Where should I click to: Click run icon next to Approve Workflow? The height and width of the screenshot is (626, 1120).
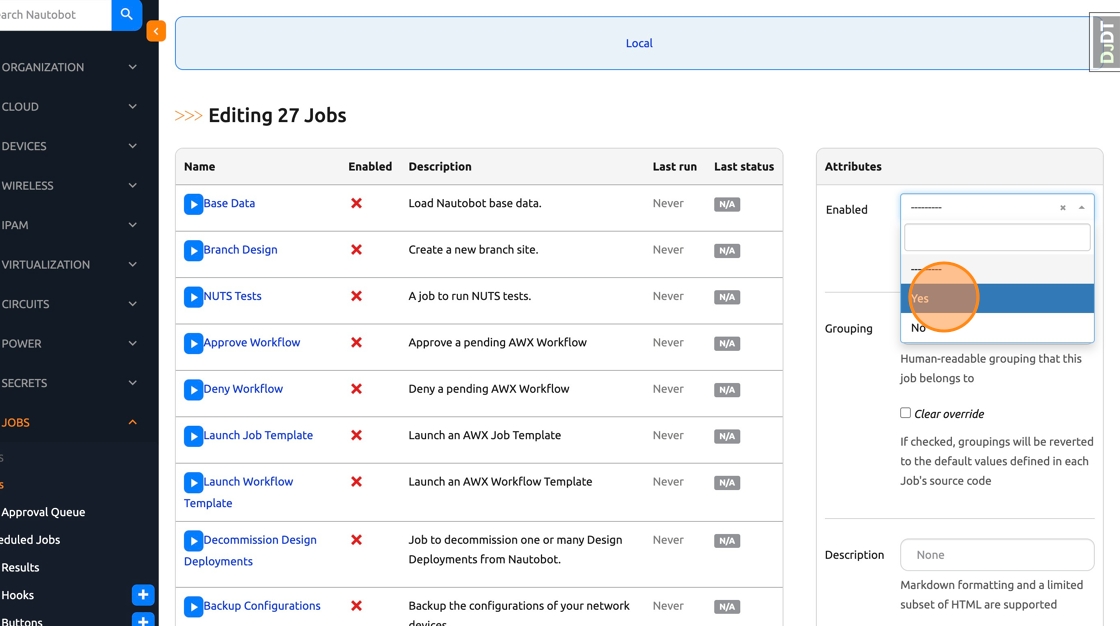point(193,343)
